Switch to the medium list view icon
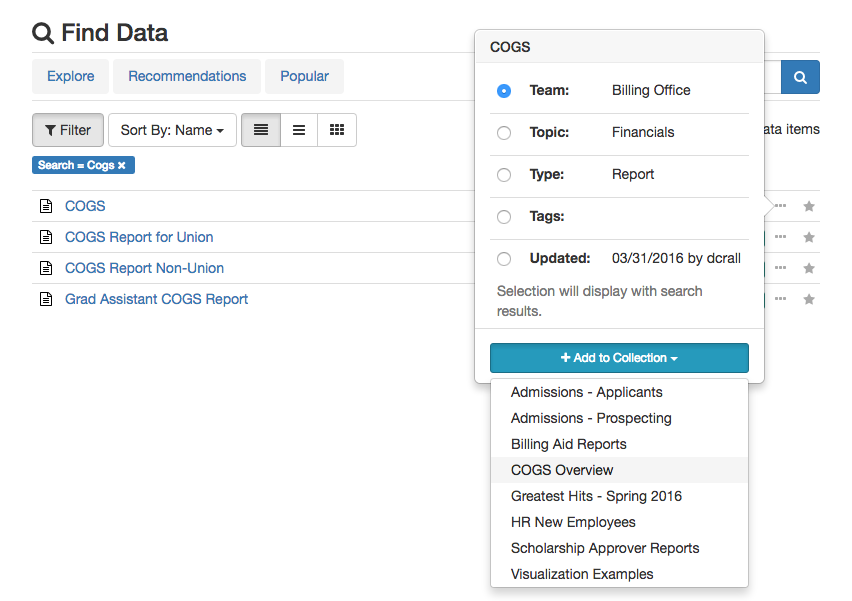This screenshot has width=852, height=601. (x=299, y=130)
